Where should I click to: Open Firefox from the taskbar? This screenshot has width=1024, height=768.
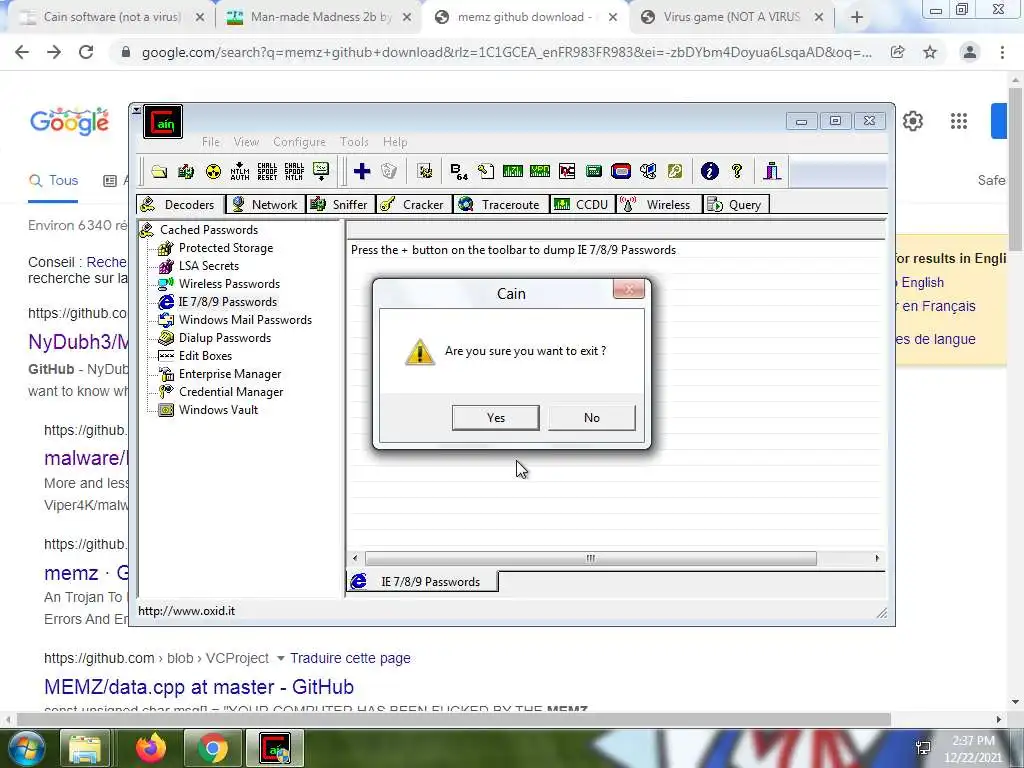point(151,748)
